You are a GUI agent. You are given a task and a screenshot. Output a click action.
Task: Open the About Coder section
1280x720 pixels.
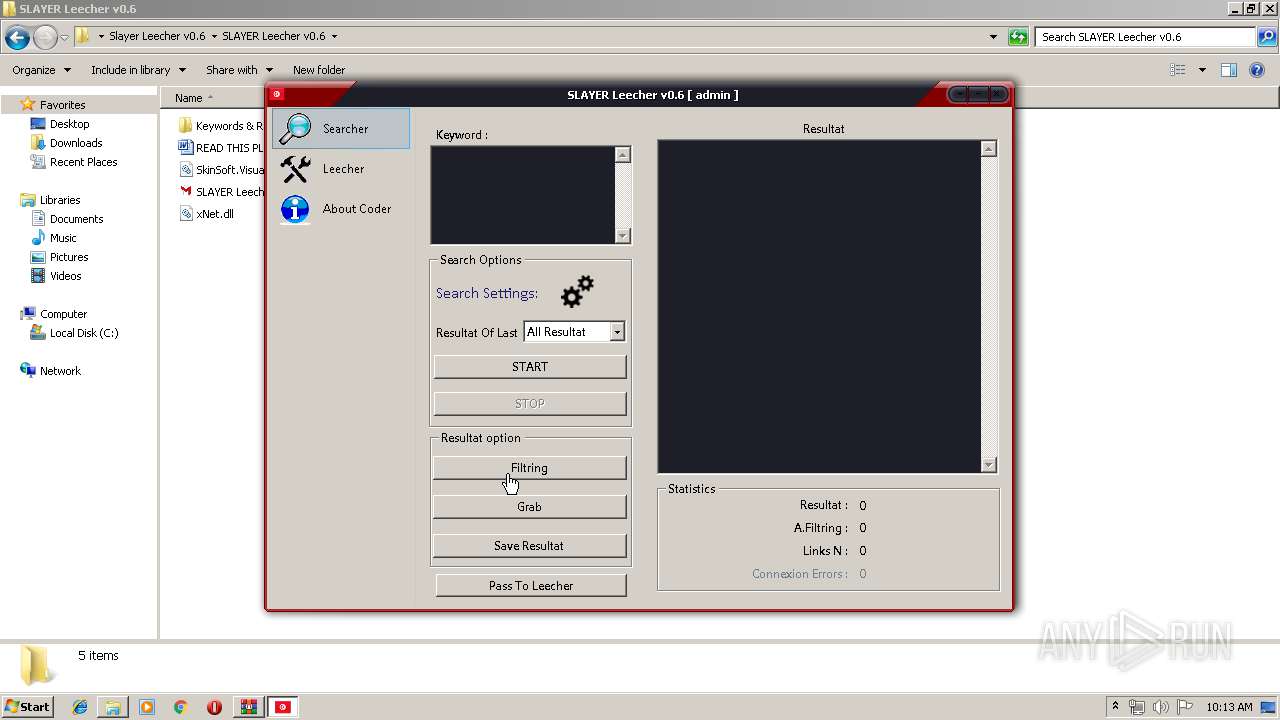341,209
